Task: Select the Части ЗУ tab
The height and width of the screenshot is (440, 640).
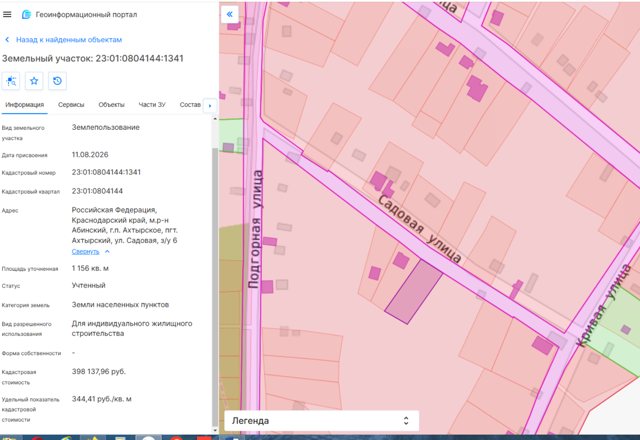Action: pos(152,104)
